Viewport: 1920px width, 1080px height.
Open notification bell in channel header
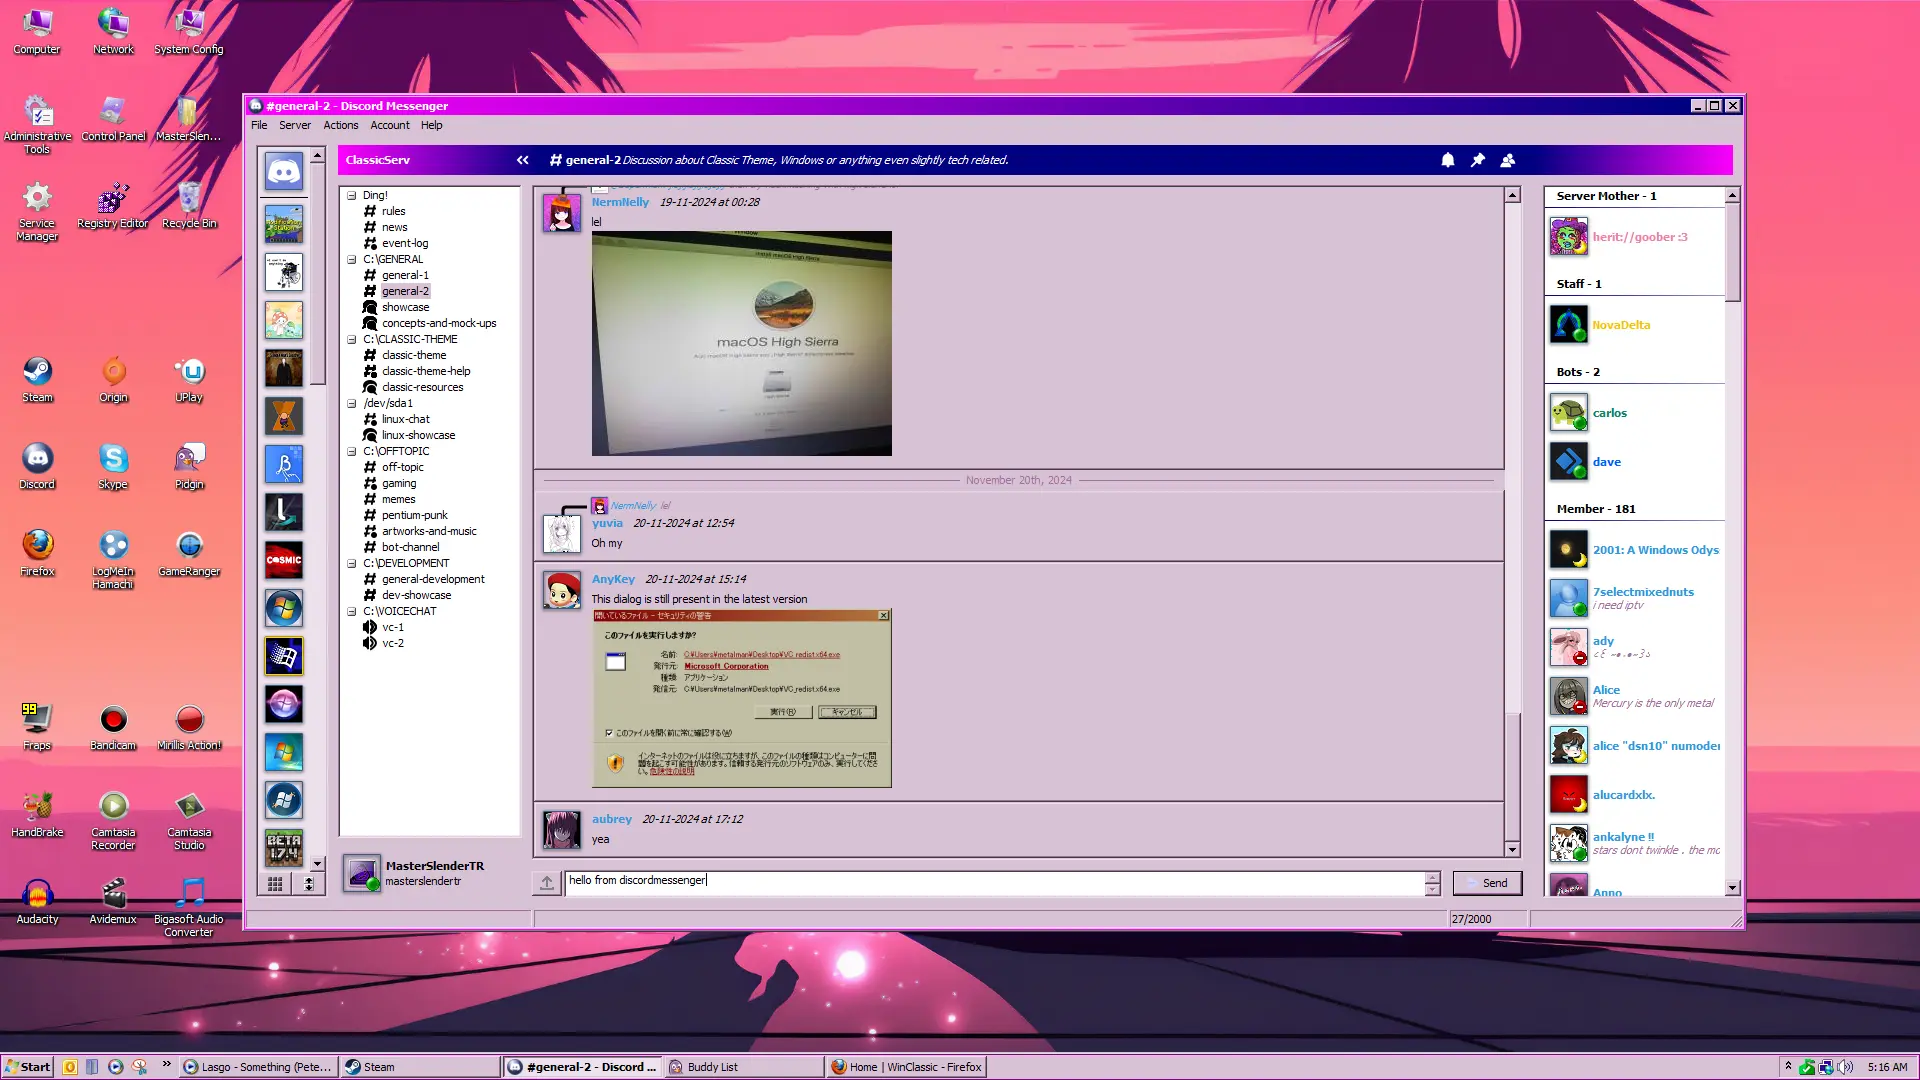click(1447, 160)
